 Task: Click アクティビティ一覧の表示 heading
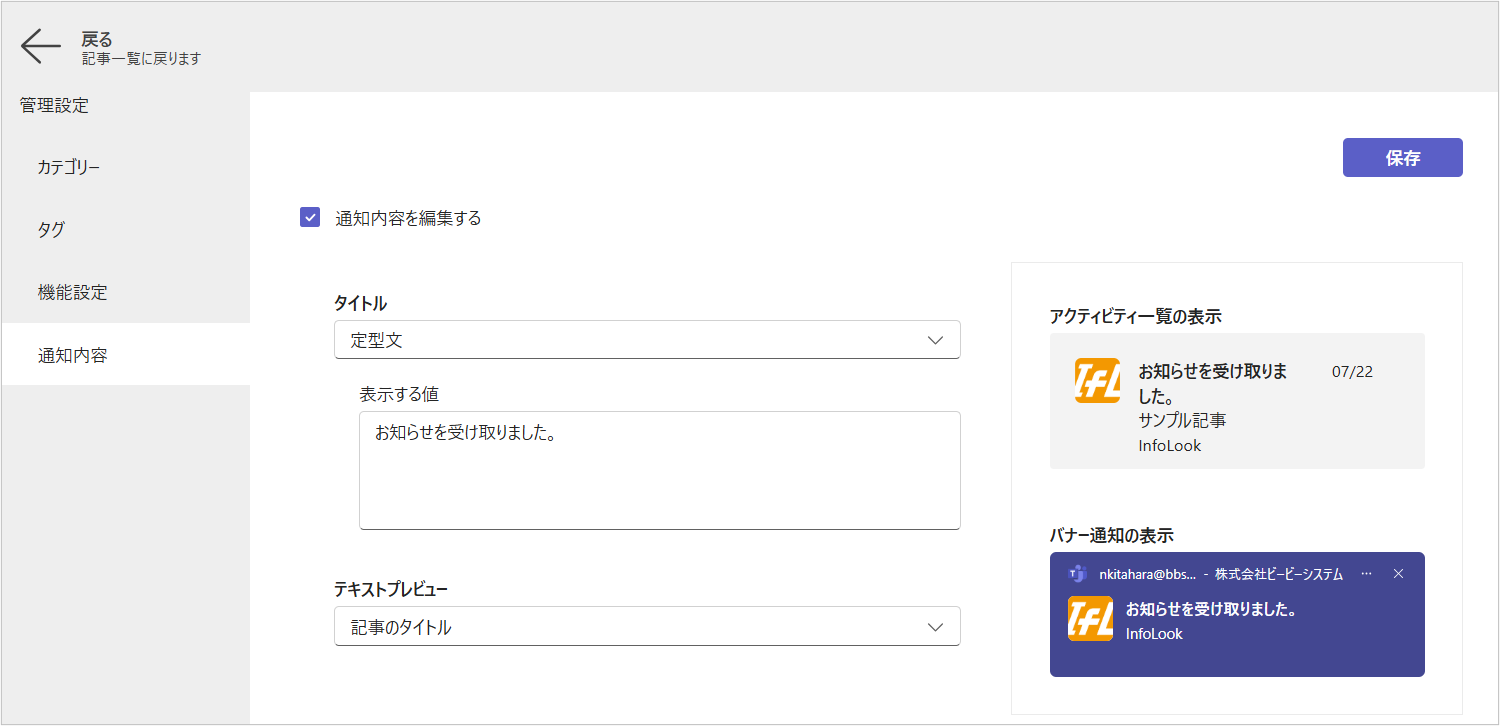click(1136, 316)
